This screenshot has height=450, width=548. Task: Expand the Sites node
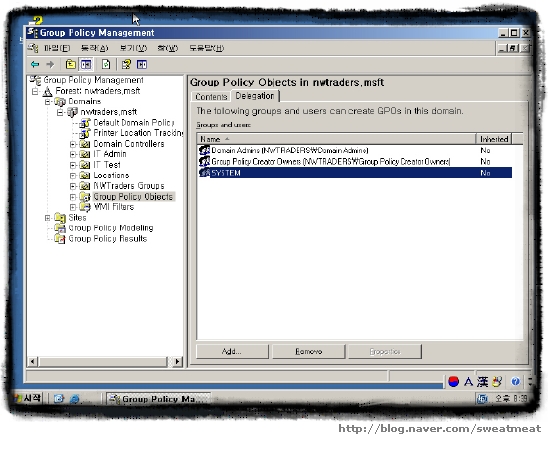48,218
